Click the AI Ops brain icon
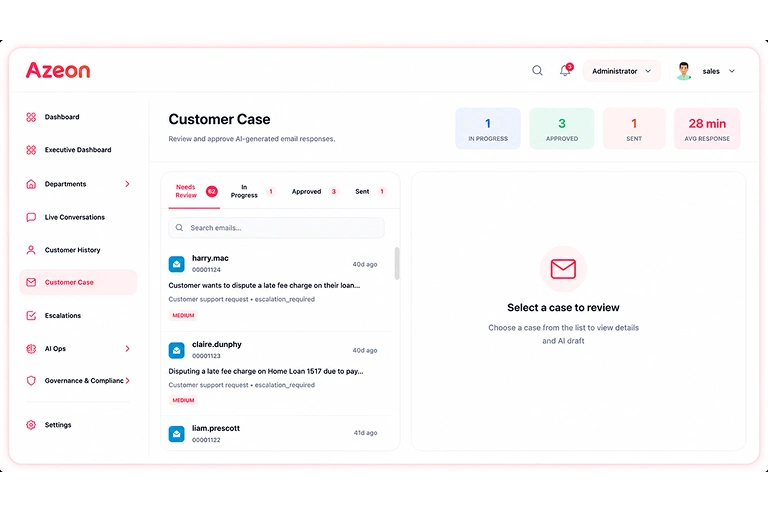The width and height of the screenshot is (768, 512). click(x=31, y=349)
